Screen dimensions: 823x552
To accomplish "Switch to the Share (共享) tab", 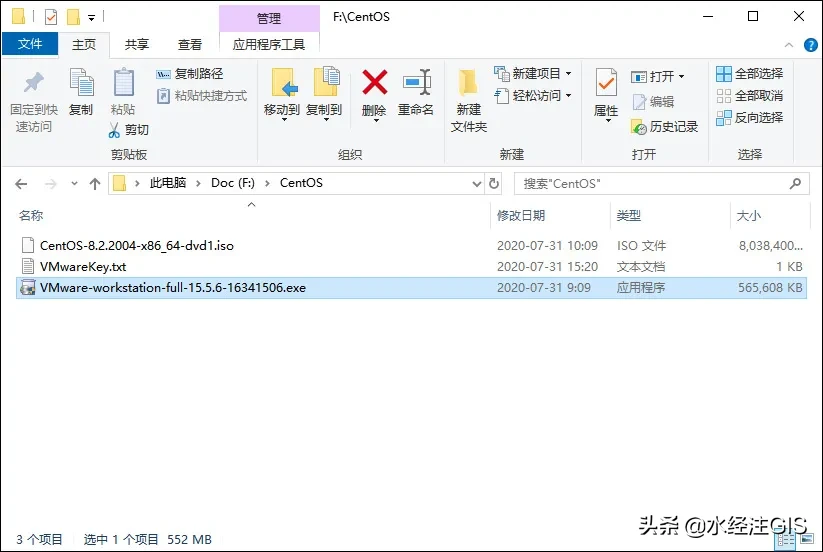I will point(137,45).
